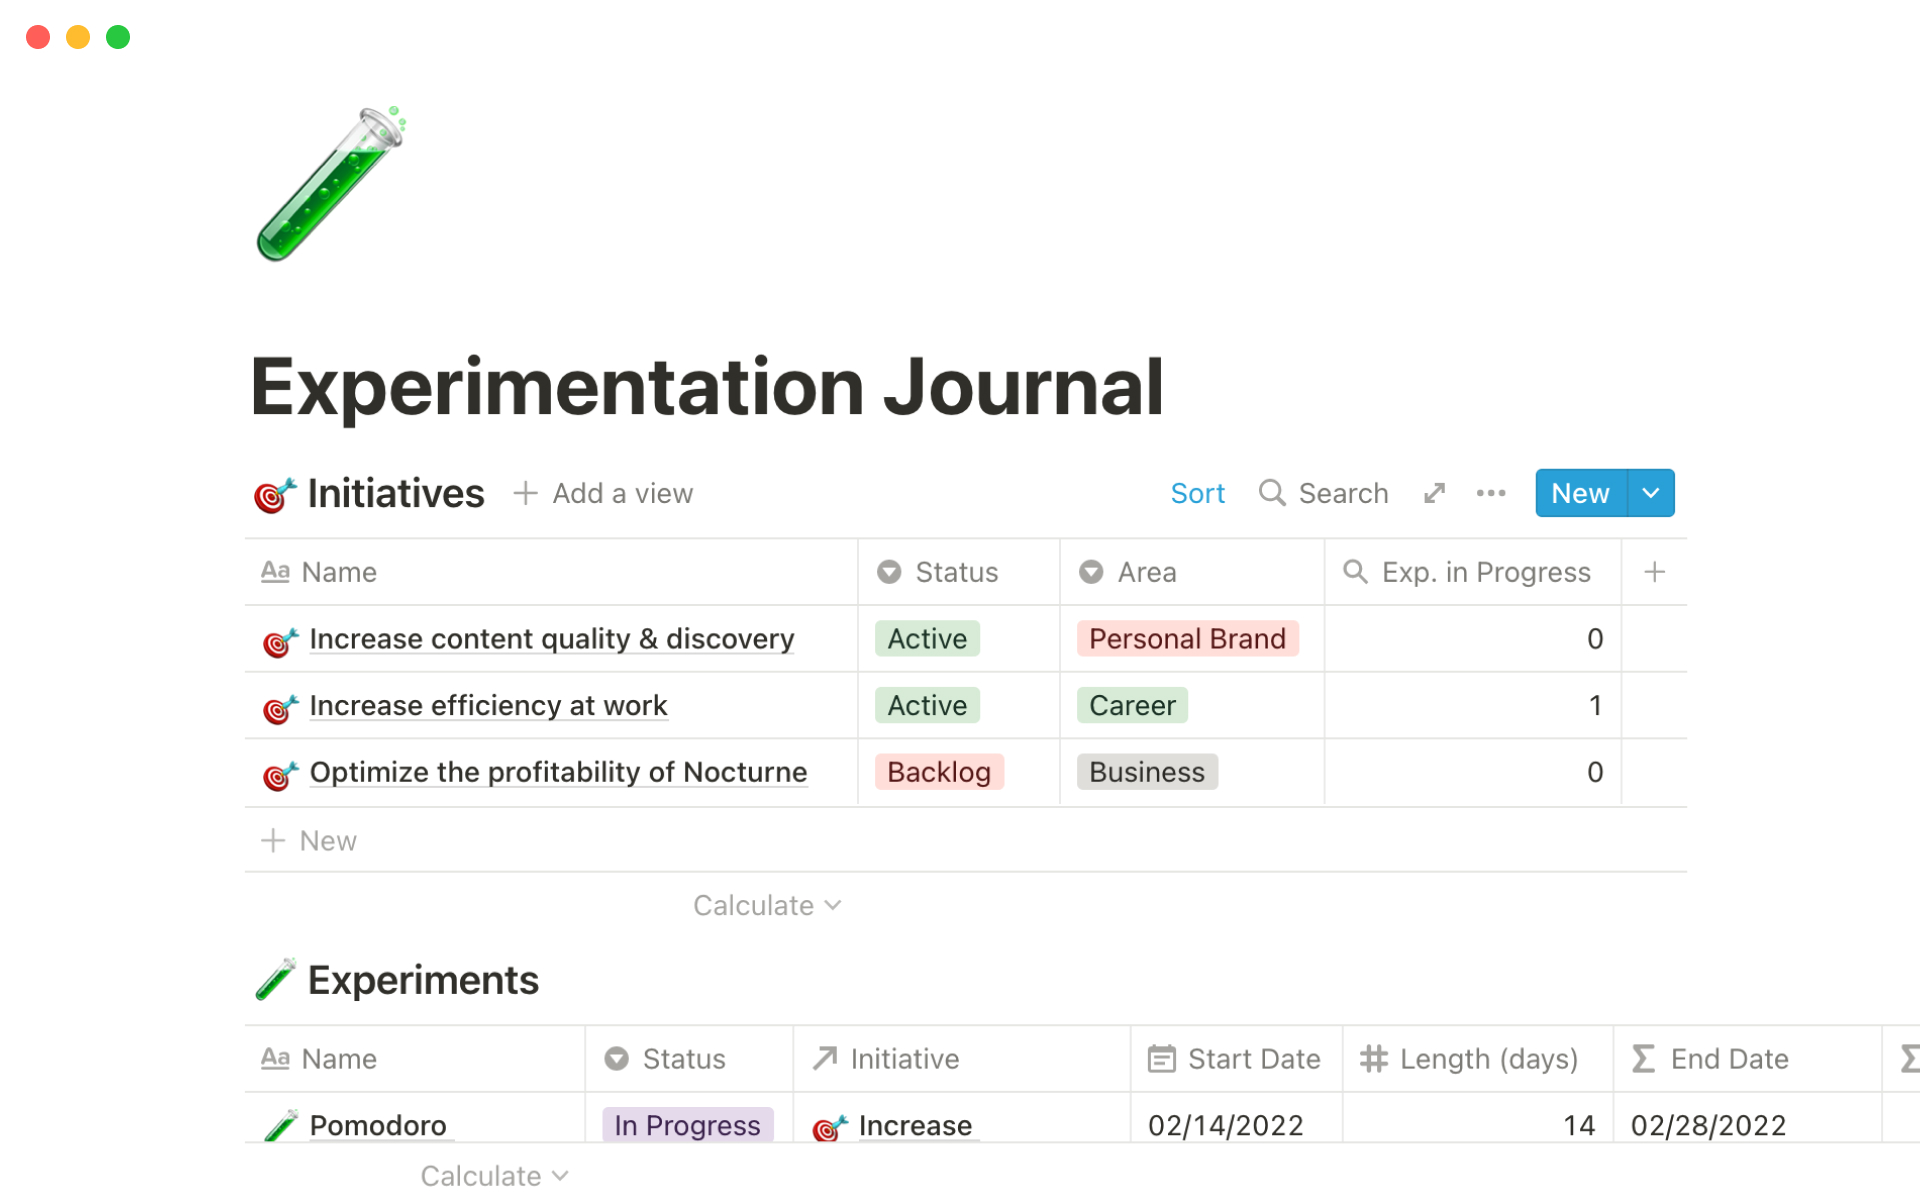Click the dart target icon beside Initiatives
Viewport: 1920px width, 1200px height.
point(274,494)
